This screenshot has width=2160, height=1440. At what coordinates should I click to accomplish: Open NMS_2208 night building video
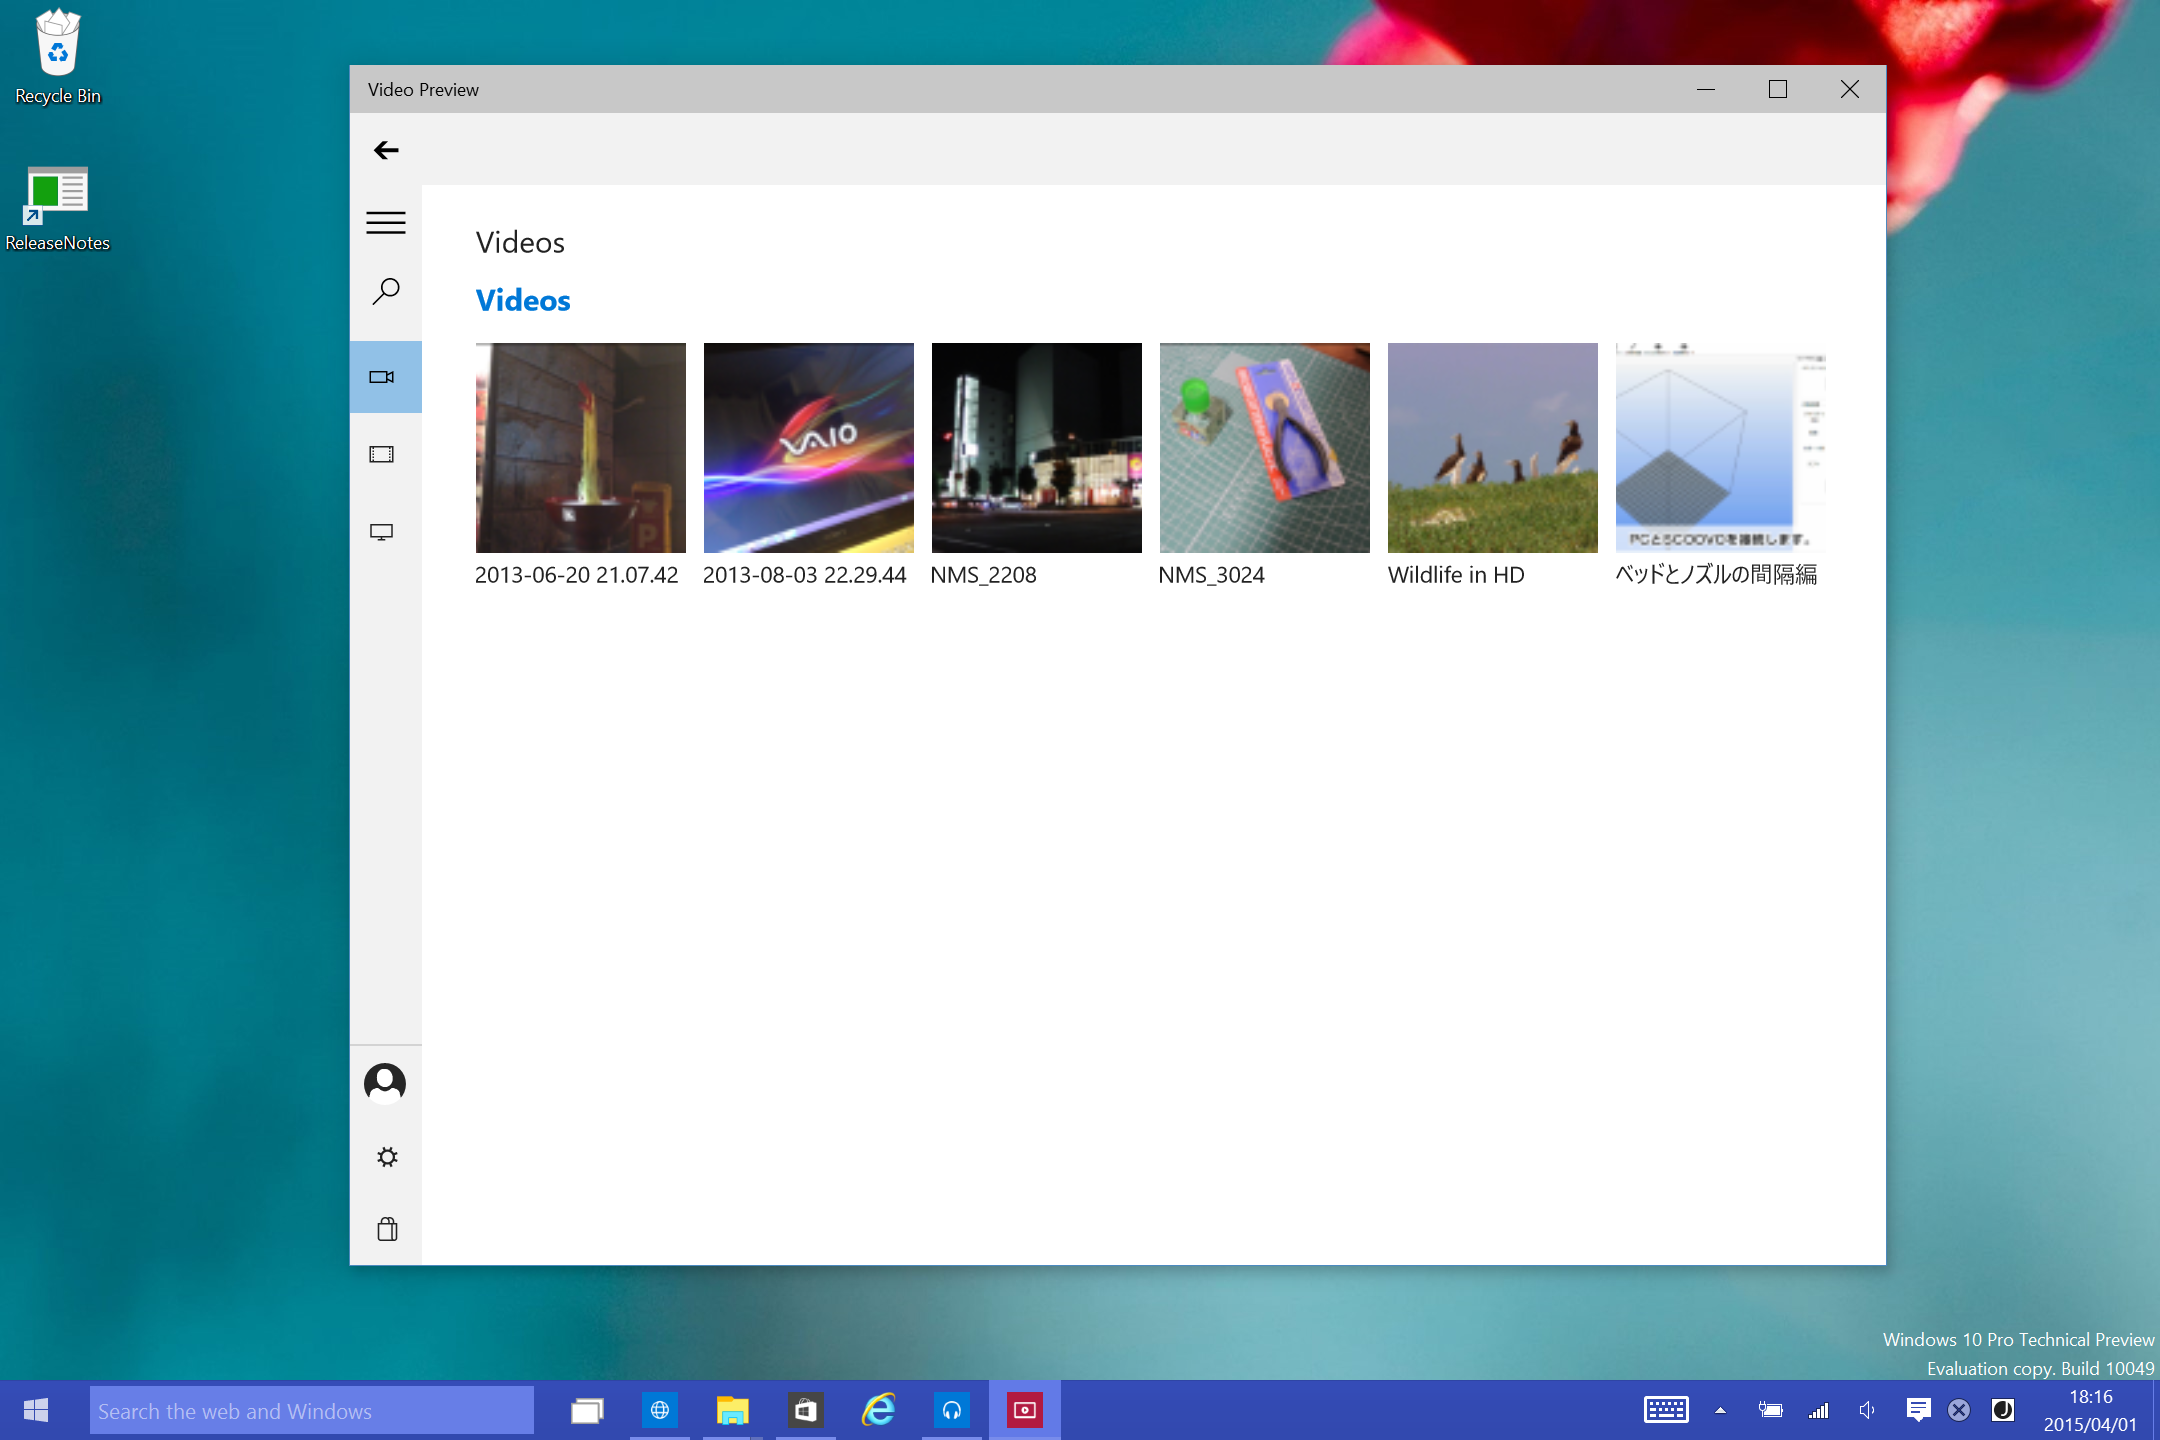coord(1036,448)
